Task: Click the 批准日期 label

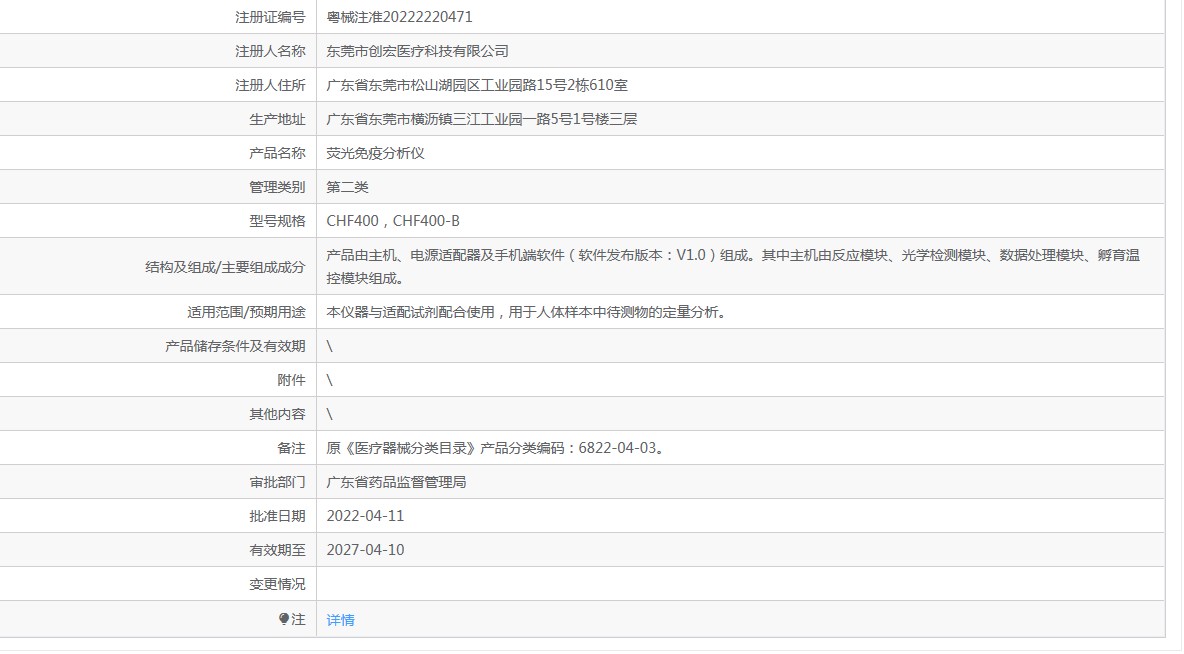Action: [x=277, y=516]
